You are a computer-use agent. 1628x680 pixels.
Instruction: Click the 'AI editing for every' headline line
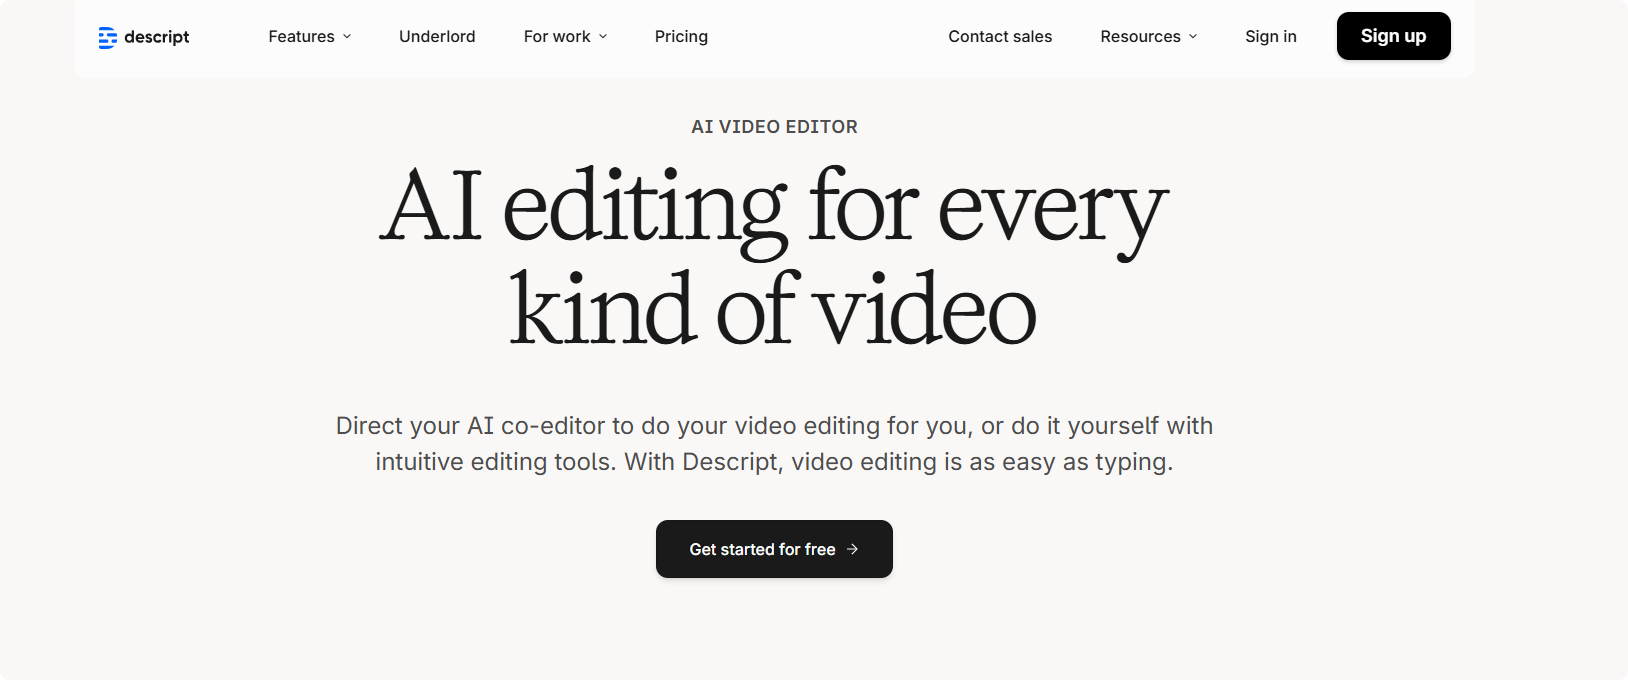tap(774, 208)
